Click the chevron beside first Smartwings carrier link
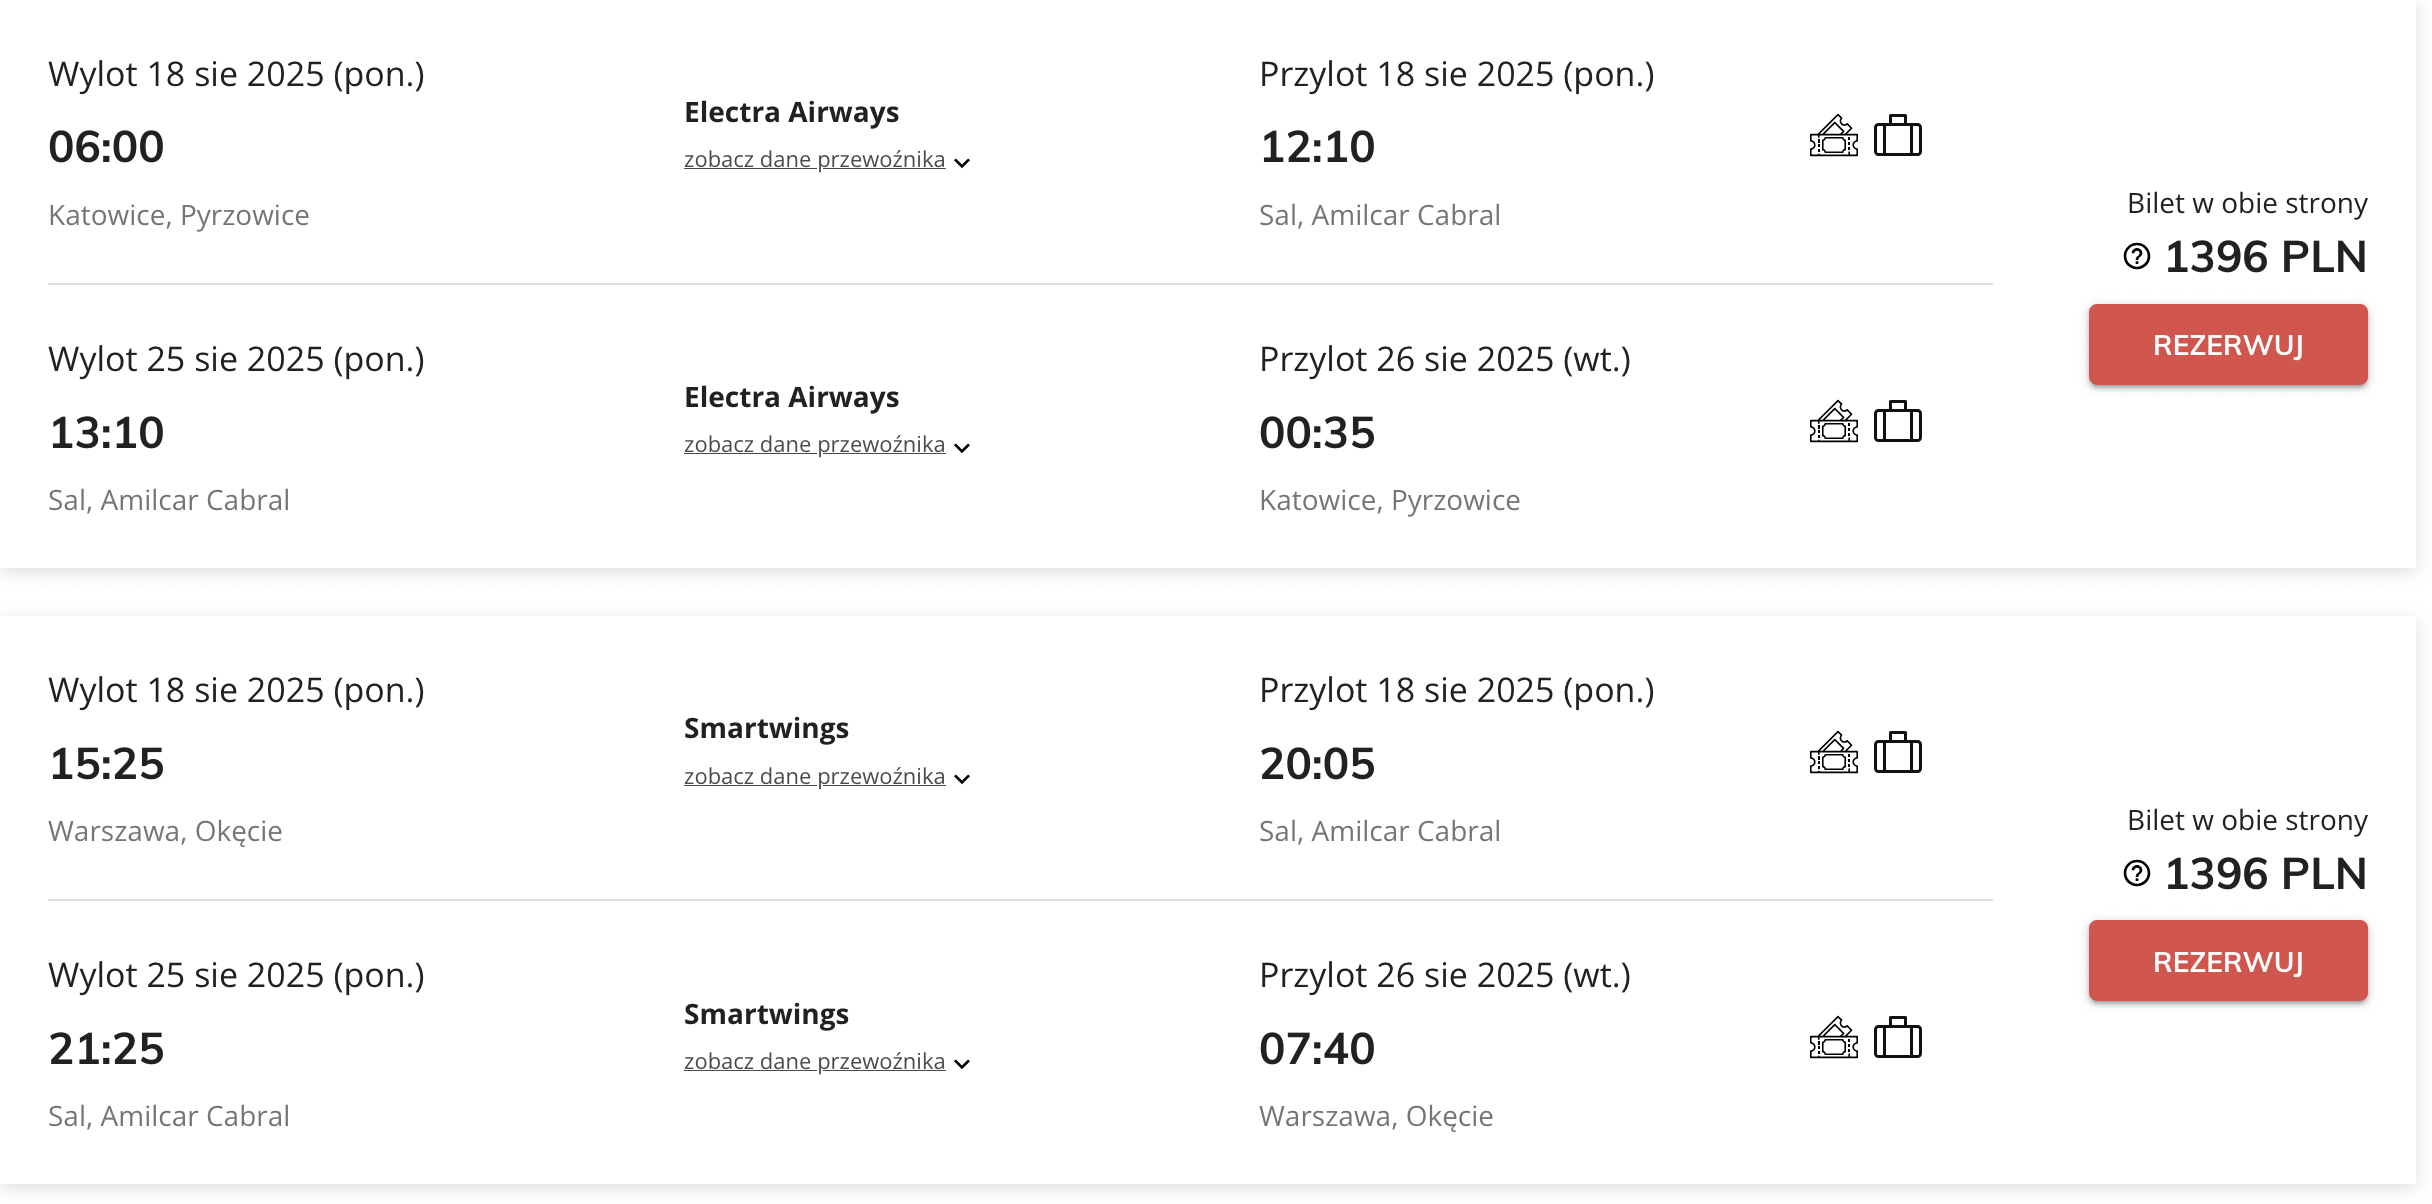Screen dimensions: 2432x1204 pyautogui.click(x=962, y=779)
